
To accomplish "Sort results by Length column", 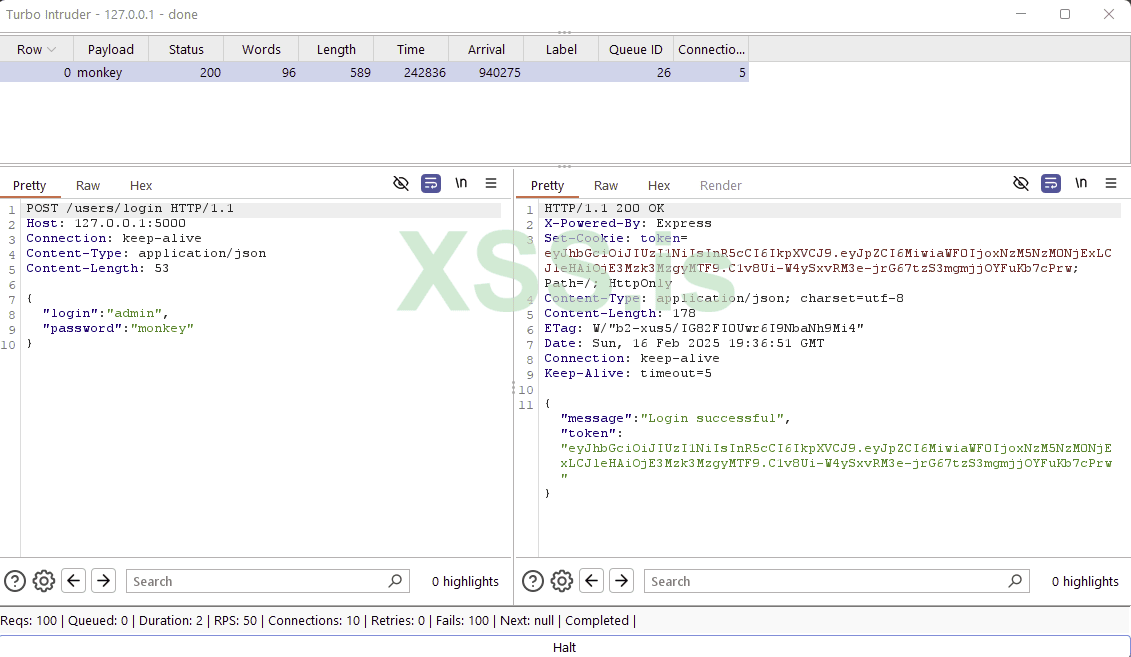I will click(x=336, y=49).
